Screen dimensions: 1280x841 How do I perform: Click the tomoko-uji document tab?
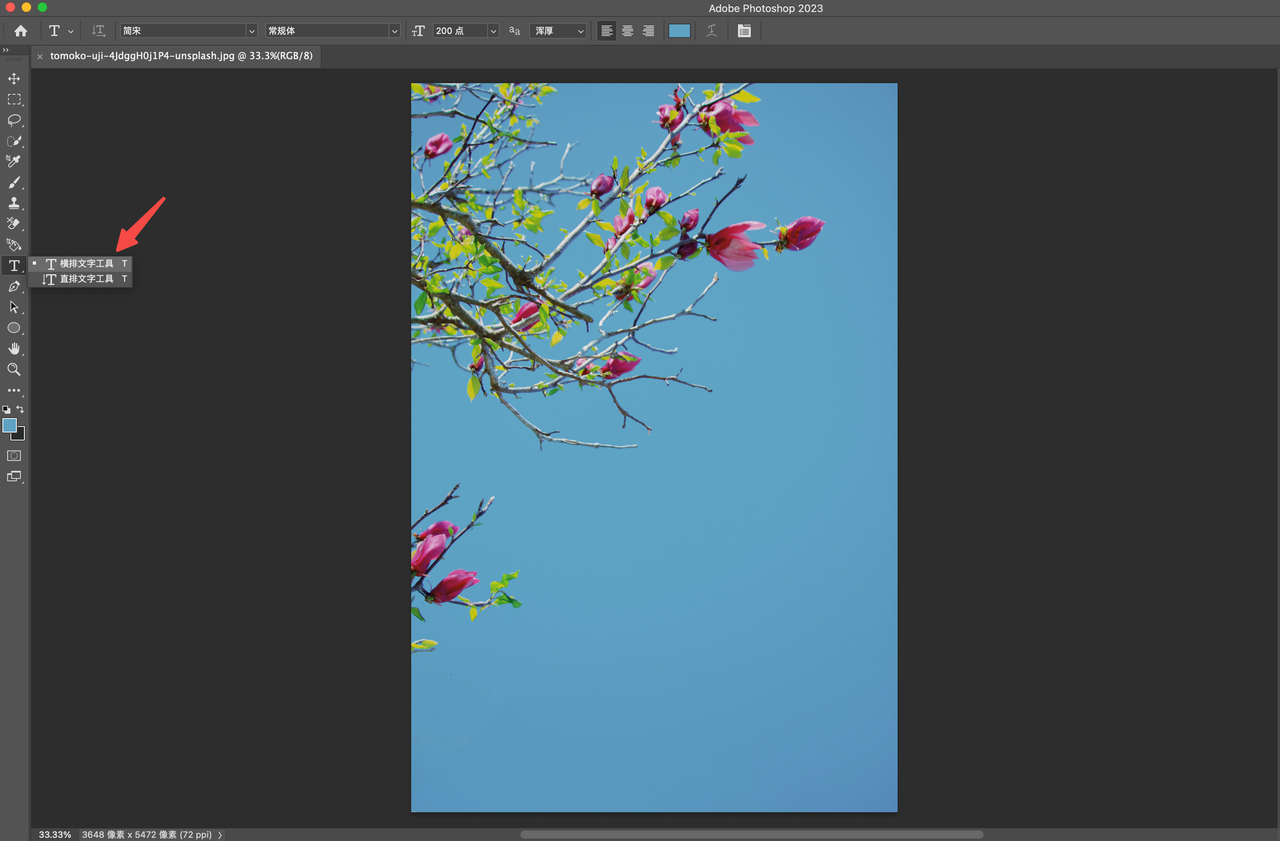click(181, 56)
